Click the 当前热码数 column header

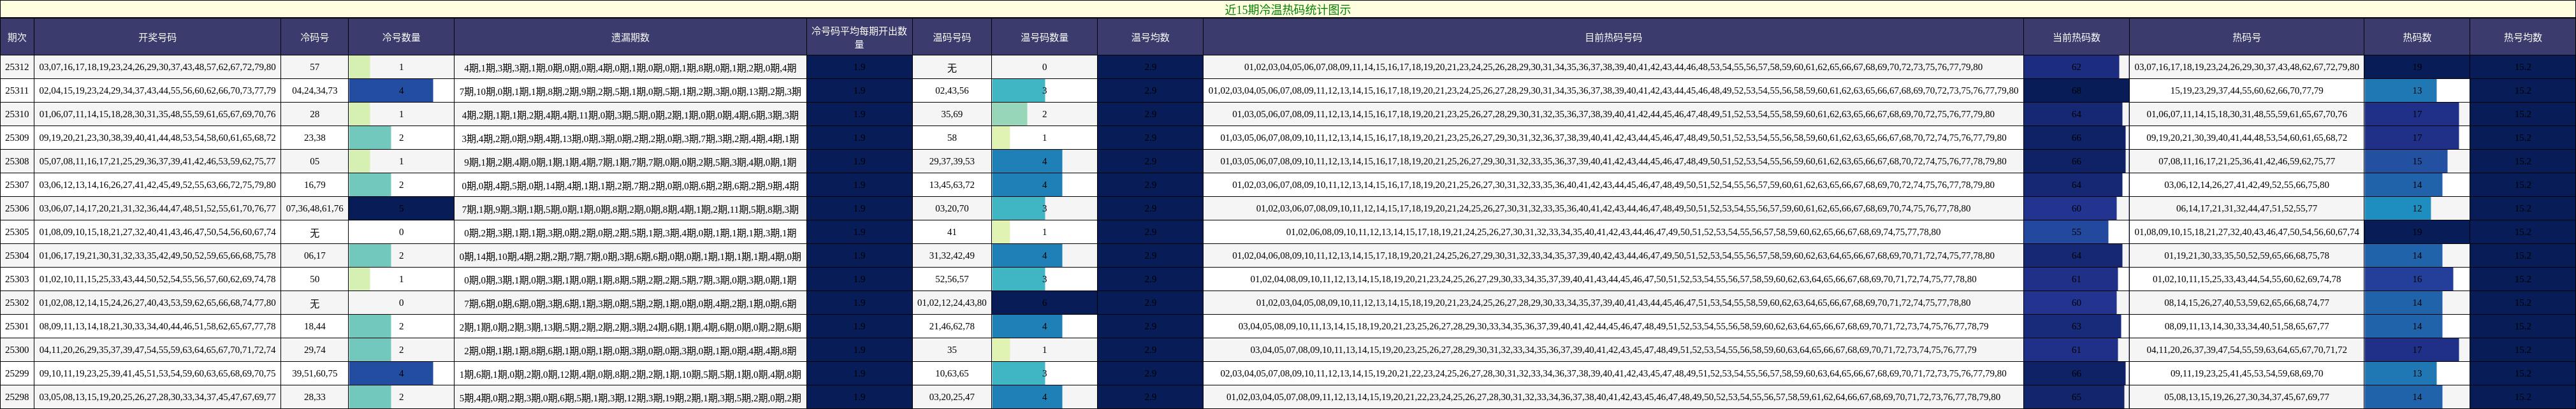click(x=2076, y=37)
